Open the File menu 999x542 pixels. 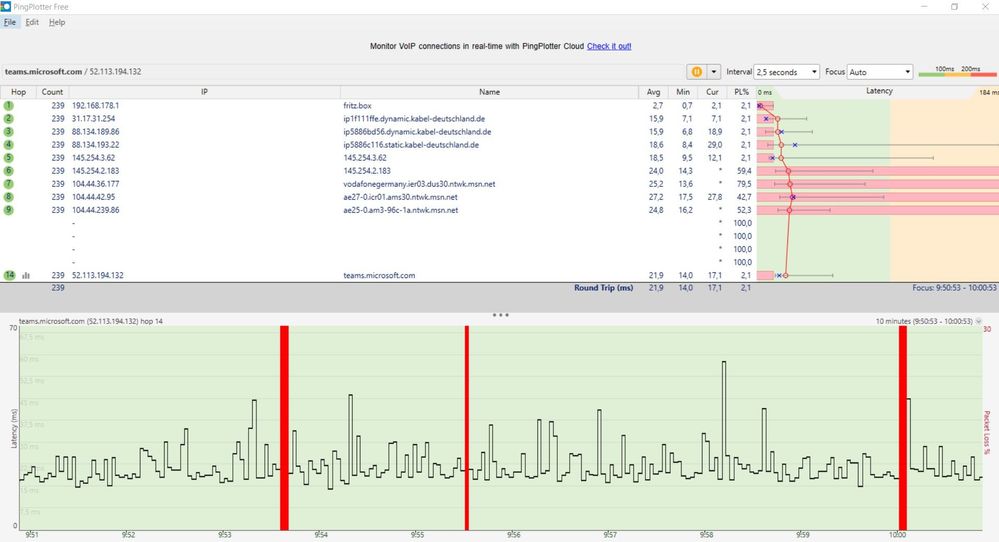10,22
